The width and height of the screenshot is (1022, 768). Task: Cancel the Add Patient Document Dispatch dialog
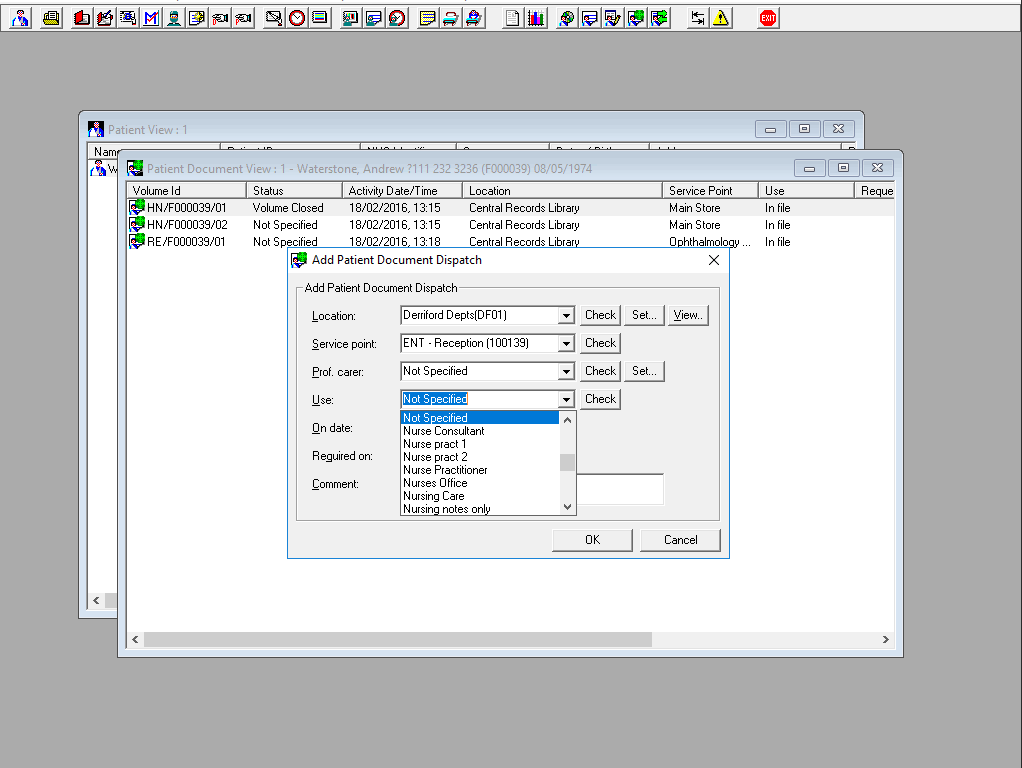coord(680,540)
